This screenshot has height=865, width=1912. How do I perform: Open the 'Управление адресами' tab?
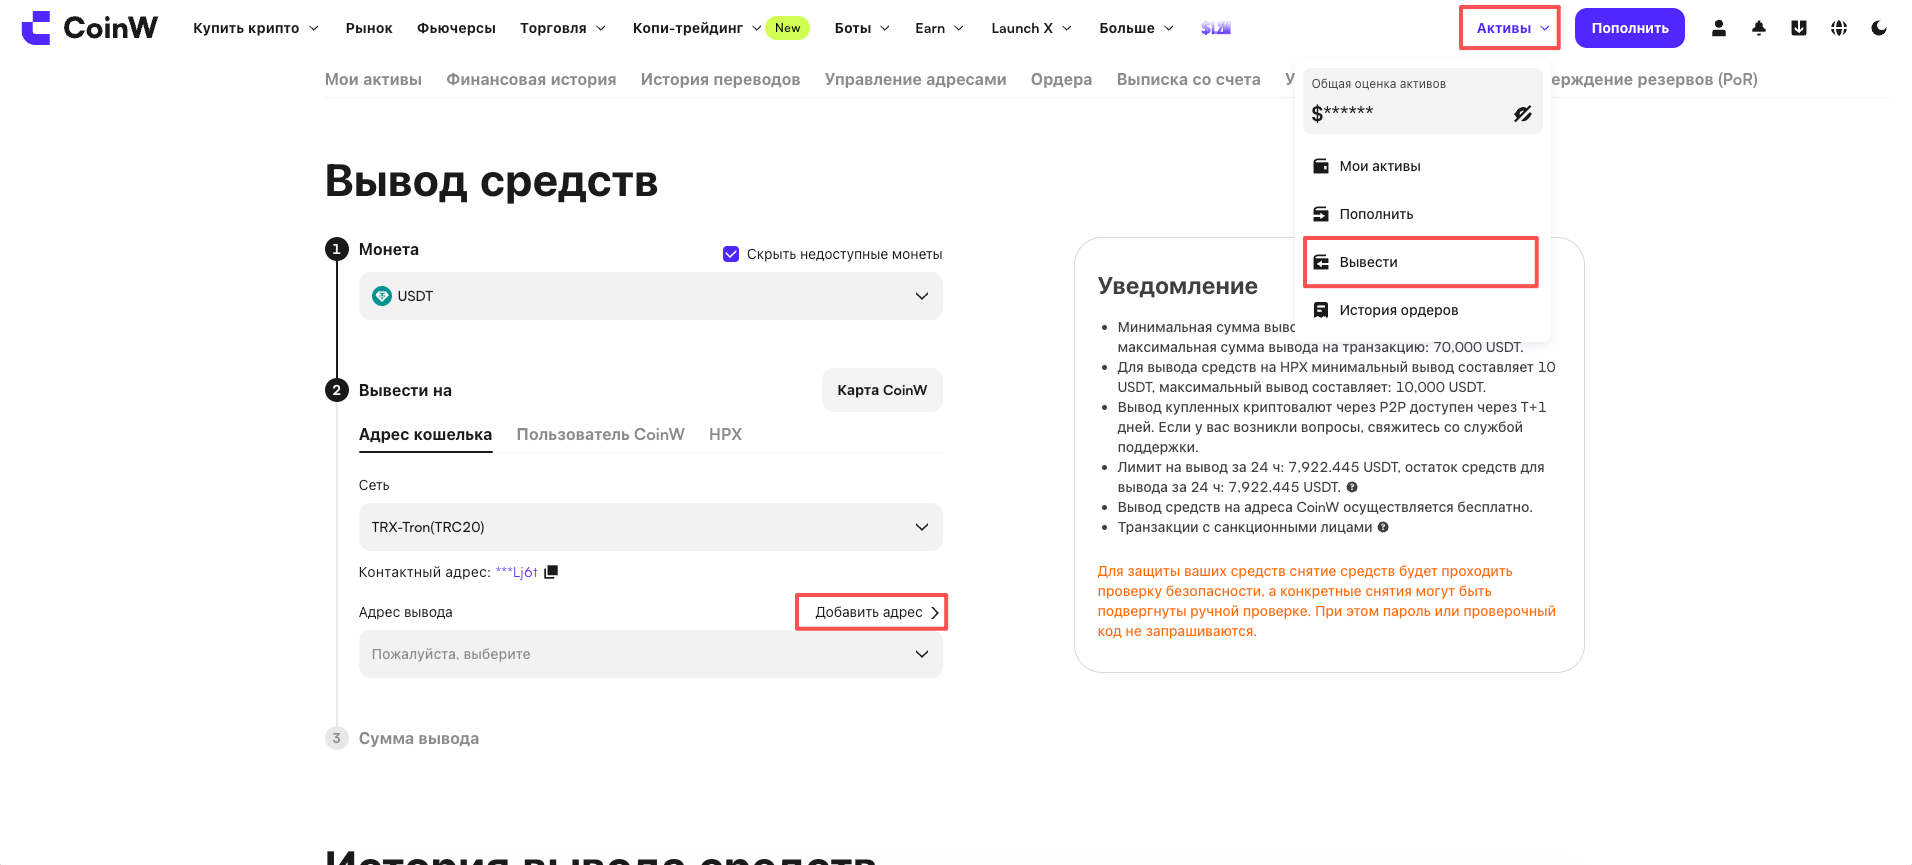915,79
